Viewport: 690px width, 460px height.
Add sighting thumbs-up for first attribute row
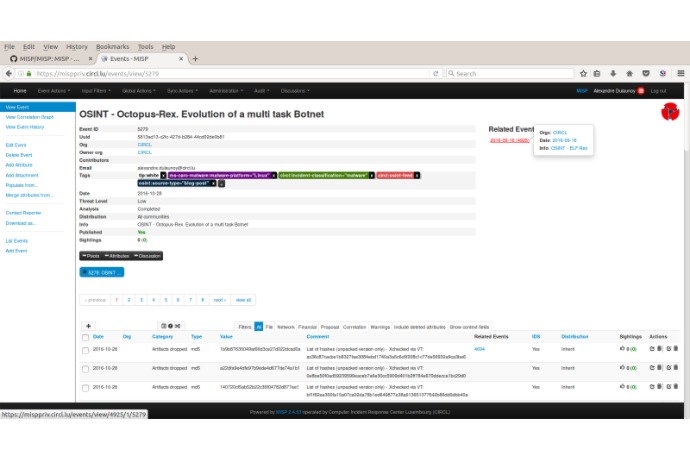tap(622, 349)
